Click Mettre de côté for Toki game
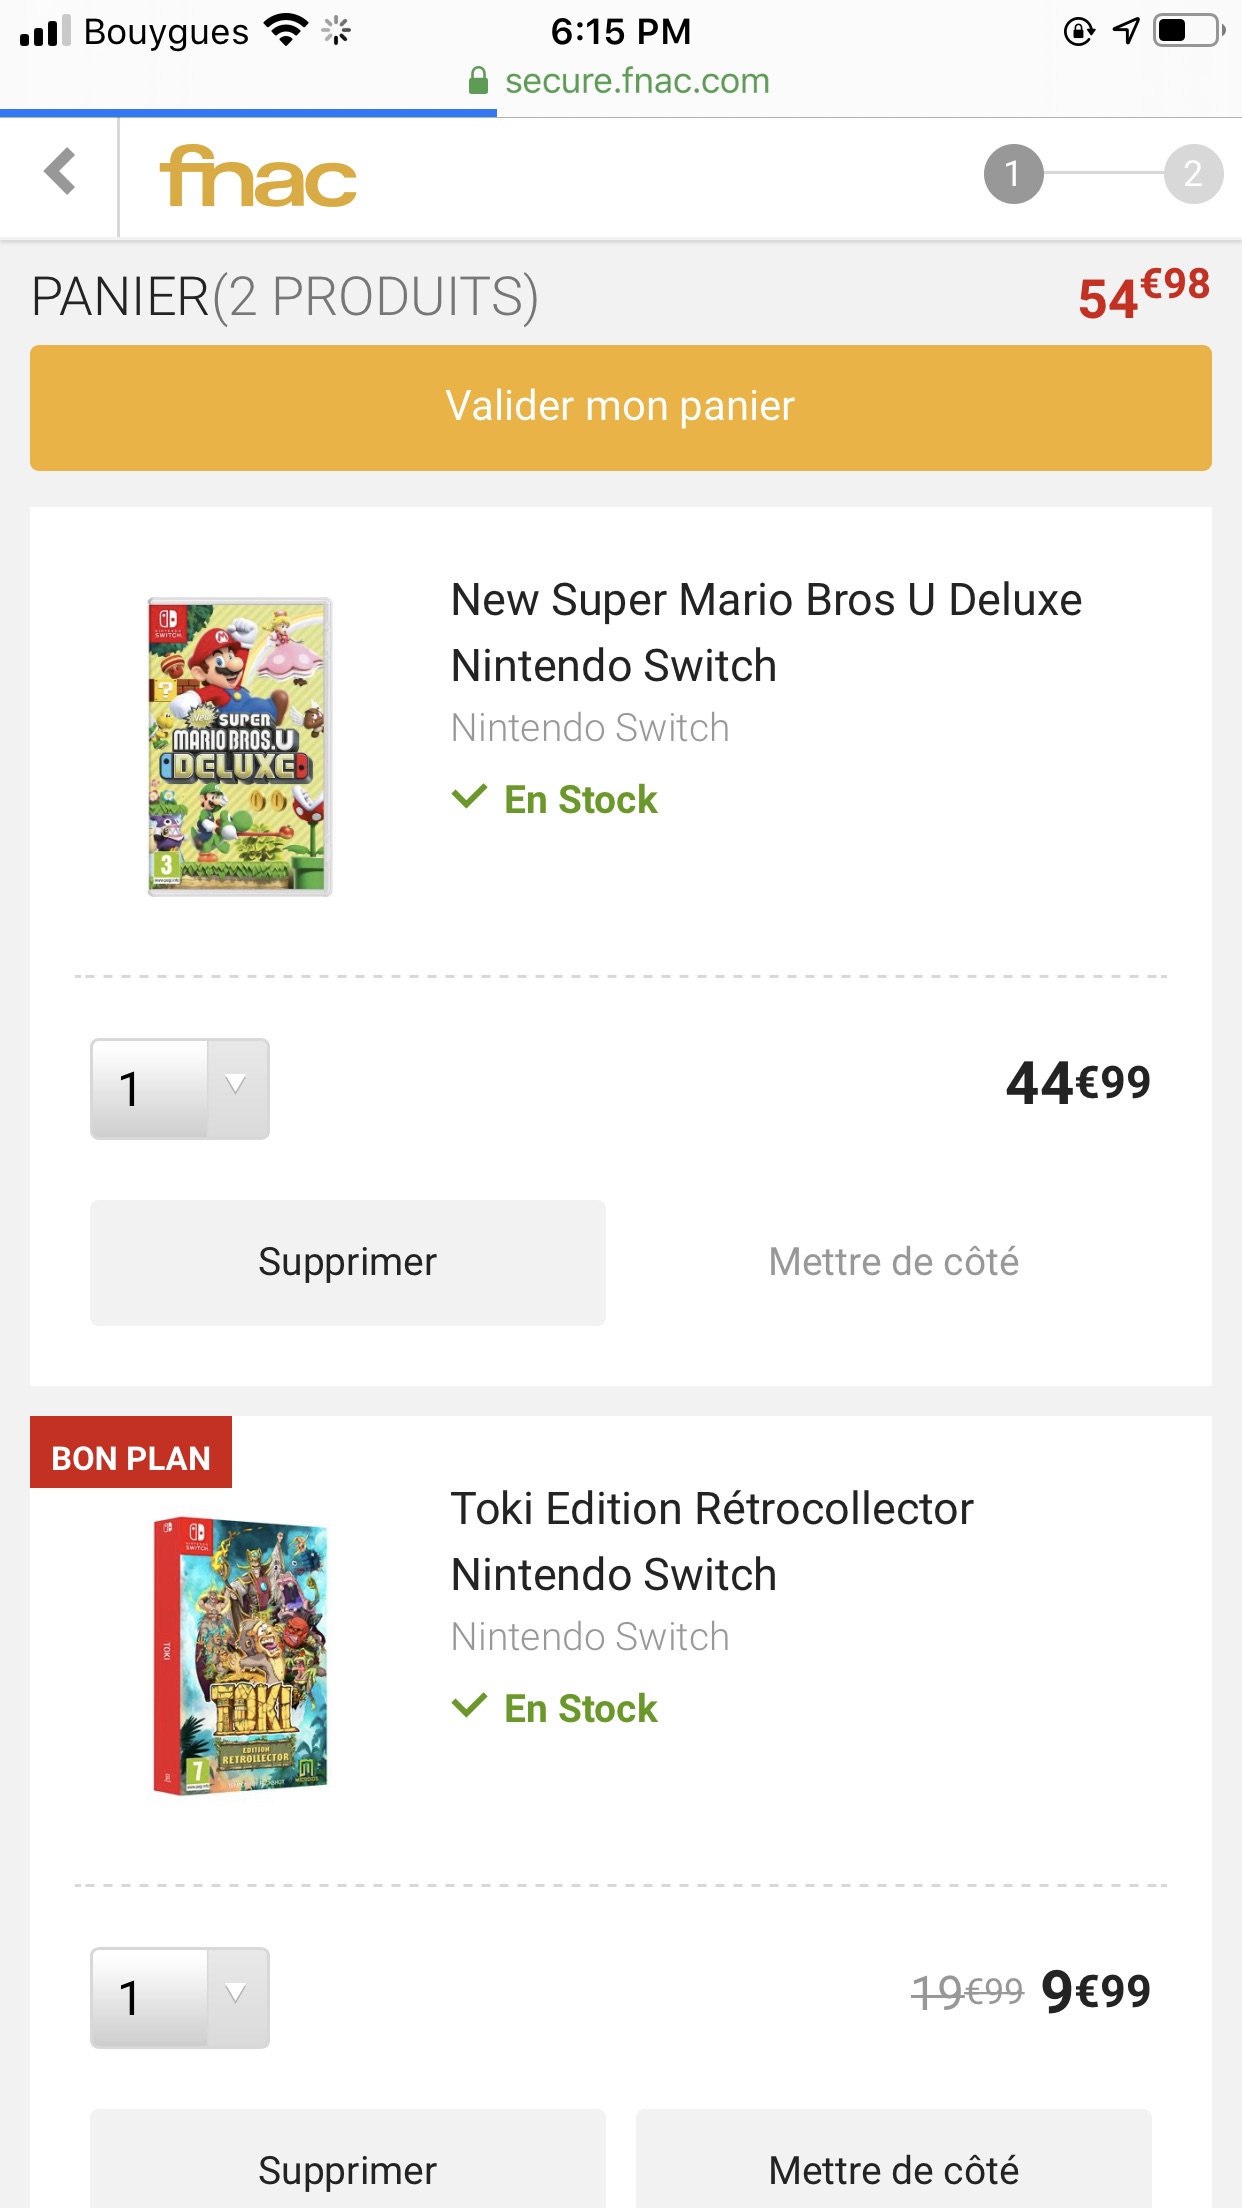1242x2208 pixels. coord(894,2160)
